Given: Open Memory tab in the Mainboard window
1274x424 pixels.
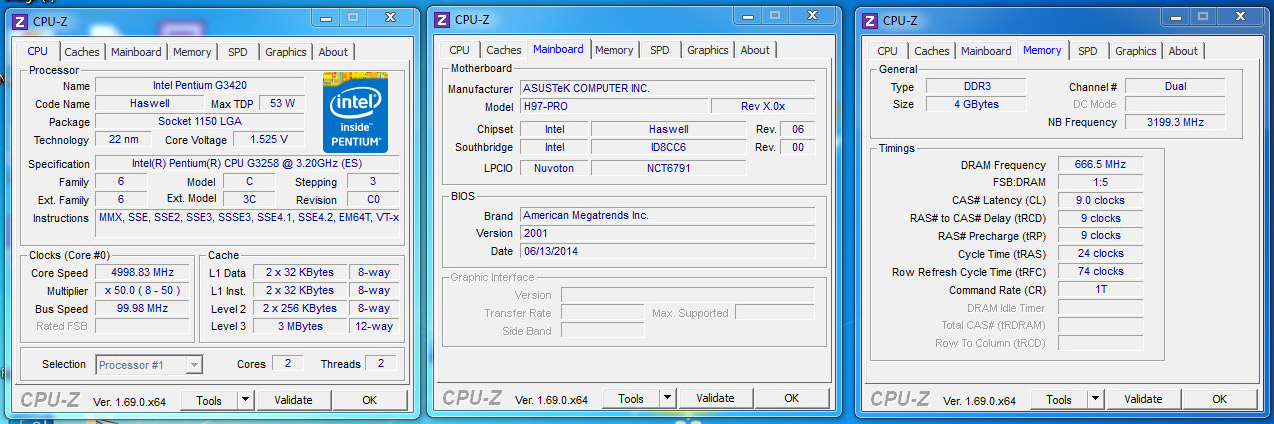Looking at the screenshot, I should (614, 50).
